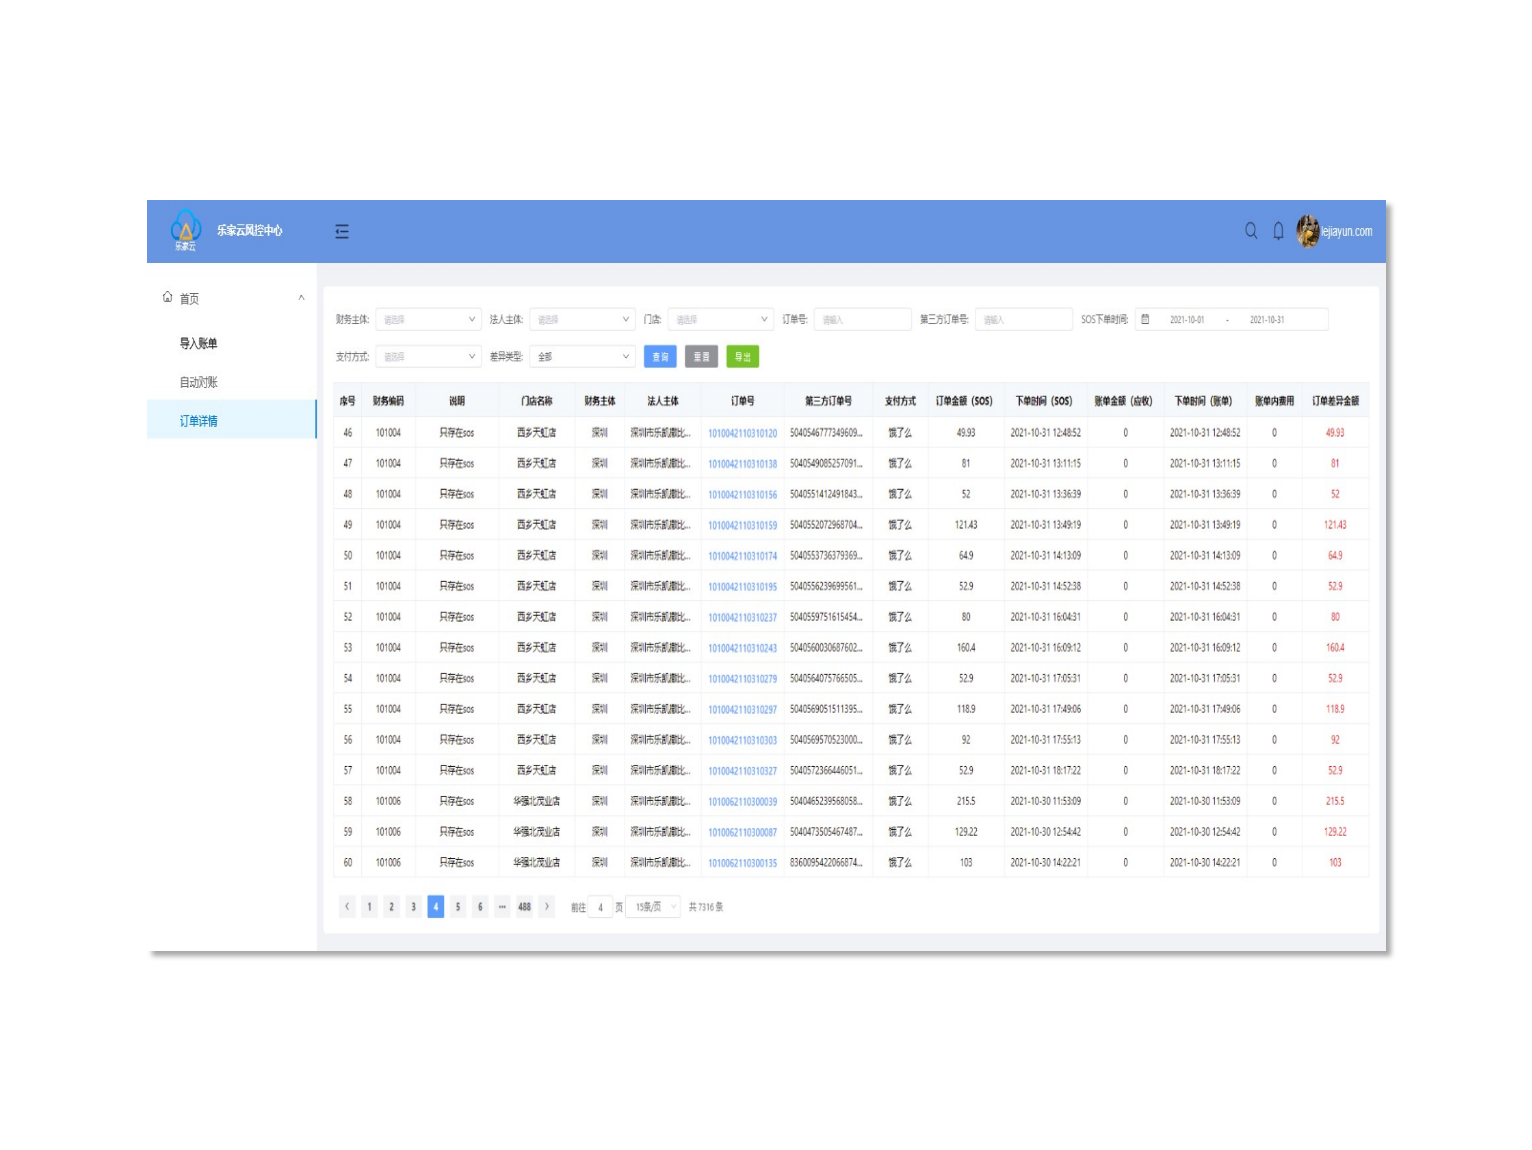Click the 订单号 input field
This screenshot has width=1532, height=1150.
862,320
